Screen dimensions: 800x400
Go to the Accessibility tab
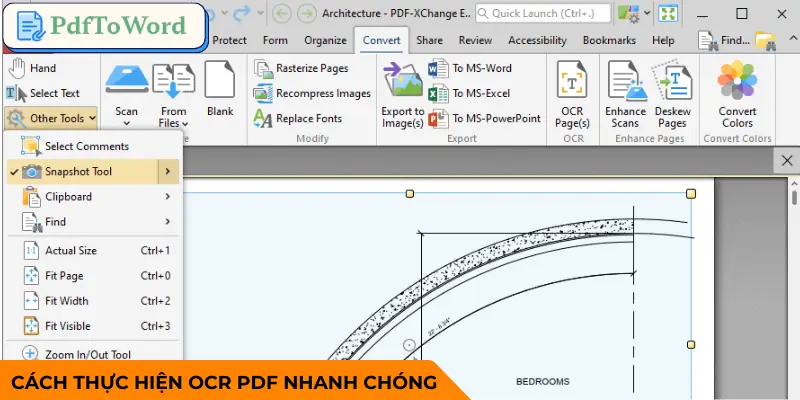click(x=537, y=40)
